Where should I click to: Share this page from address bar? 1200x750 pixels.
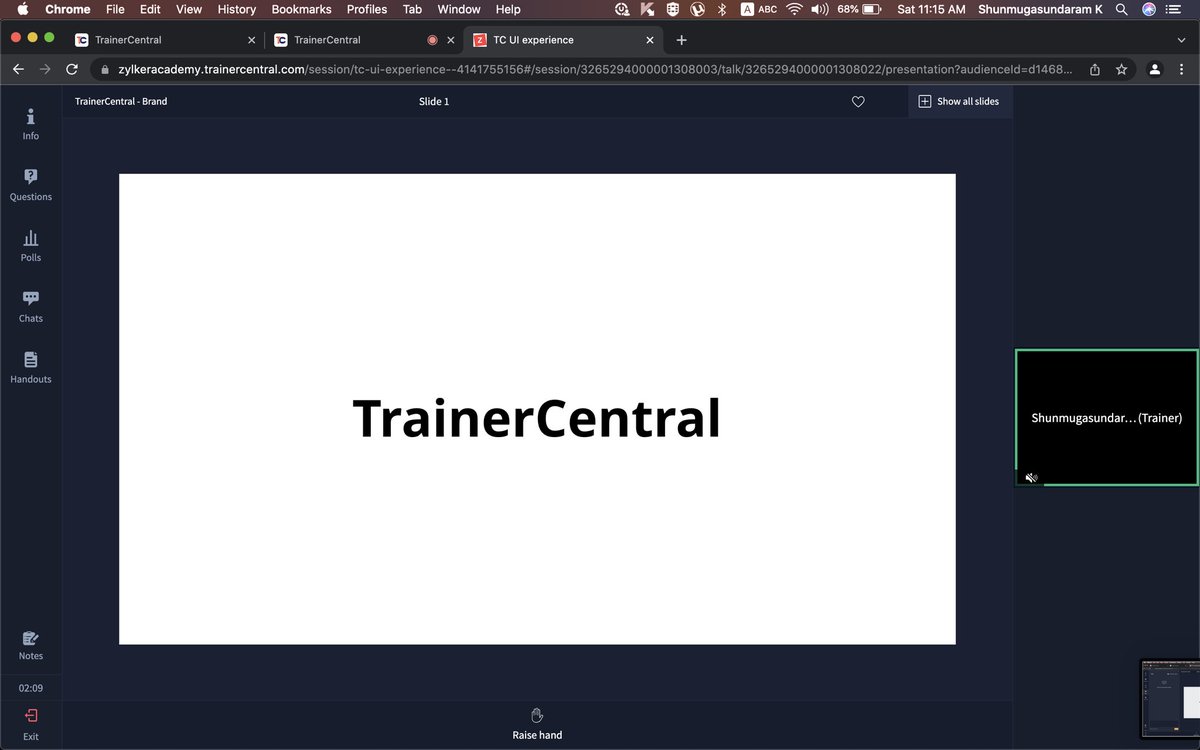[x=1095, y=69]
